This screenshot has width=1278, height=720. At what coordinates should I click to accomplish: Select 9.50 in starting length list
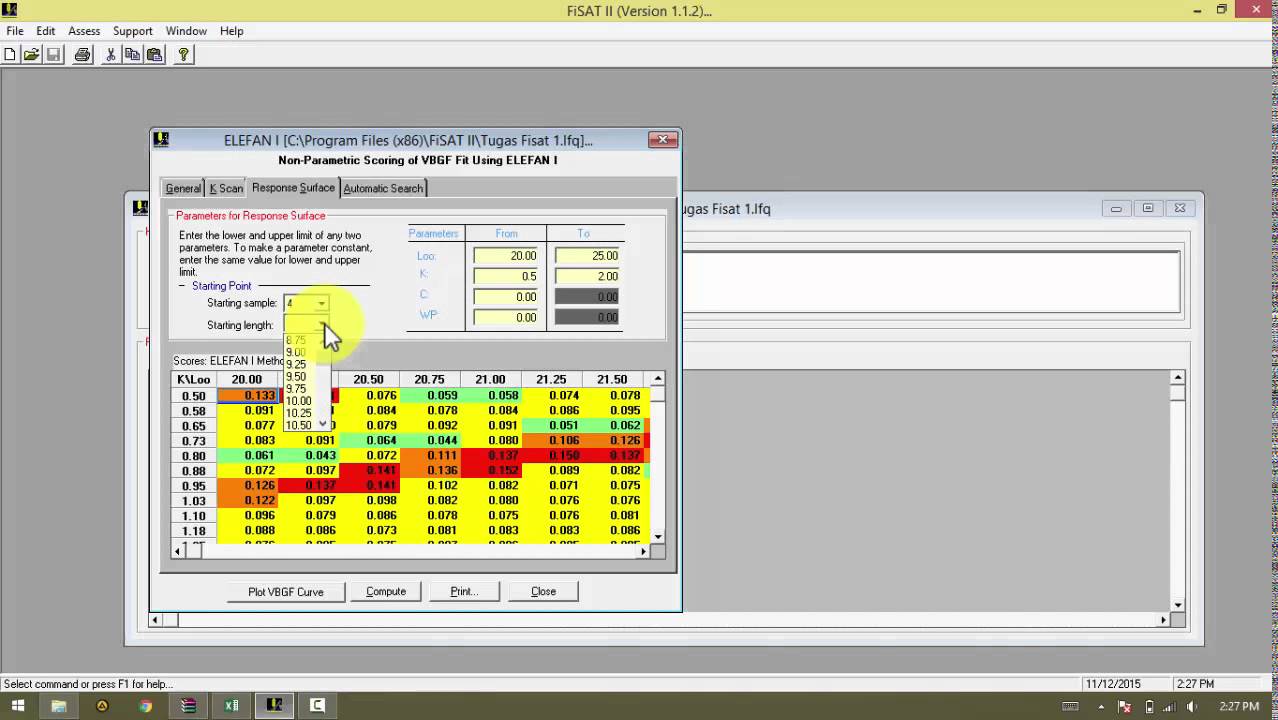click(296, 376)
